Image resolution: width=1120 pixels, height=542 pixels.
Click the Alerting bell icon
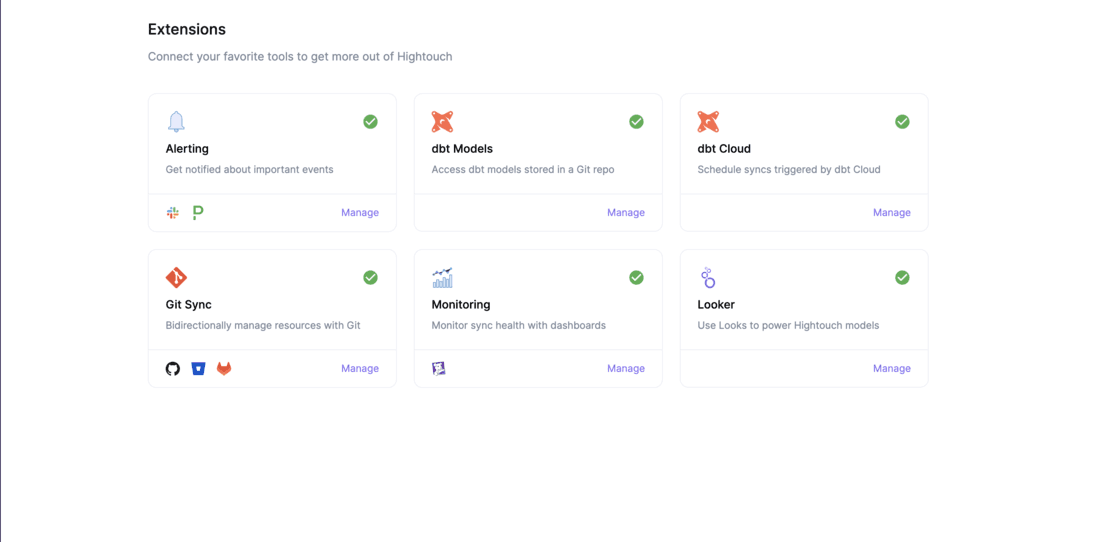click(176, 122)
